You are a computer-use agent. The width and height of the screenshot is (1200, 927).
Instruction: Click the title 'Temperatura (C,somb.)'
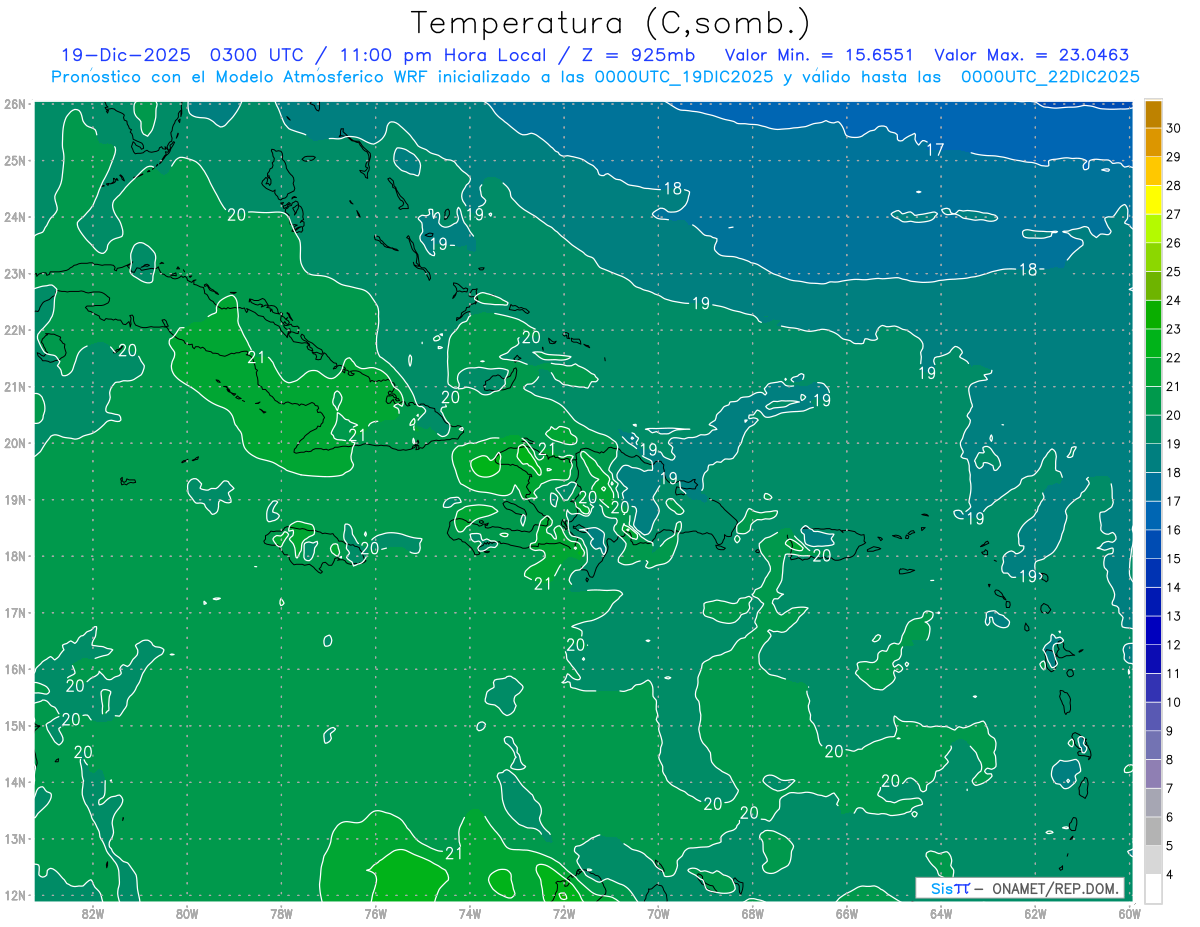pyautogui.click(x=611, y=23)
